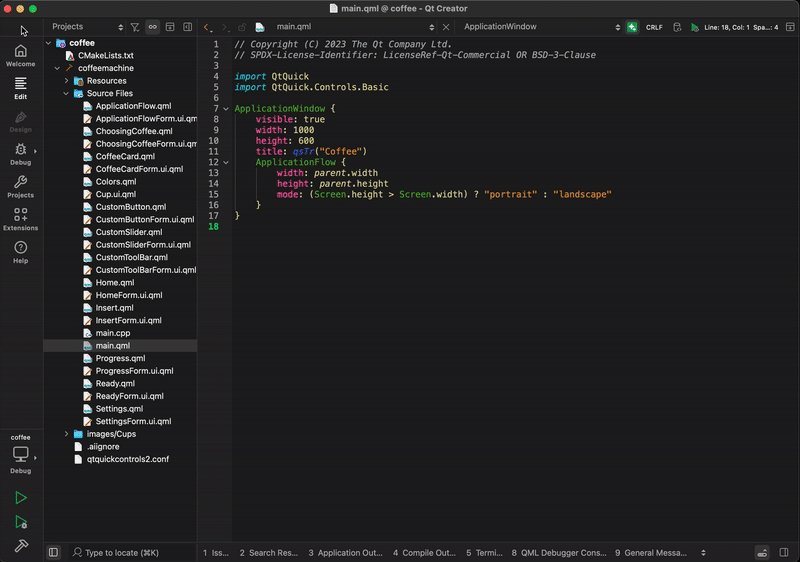The width and height of the screenshot is (800, 562).
Task: Build the project with hammer icon
Action: coord(21,546)
